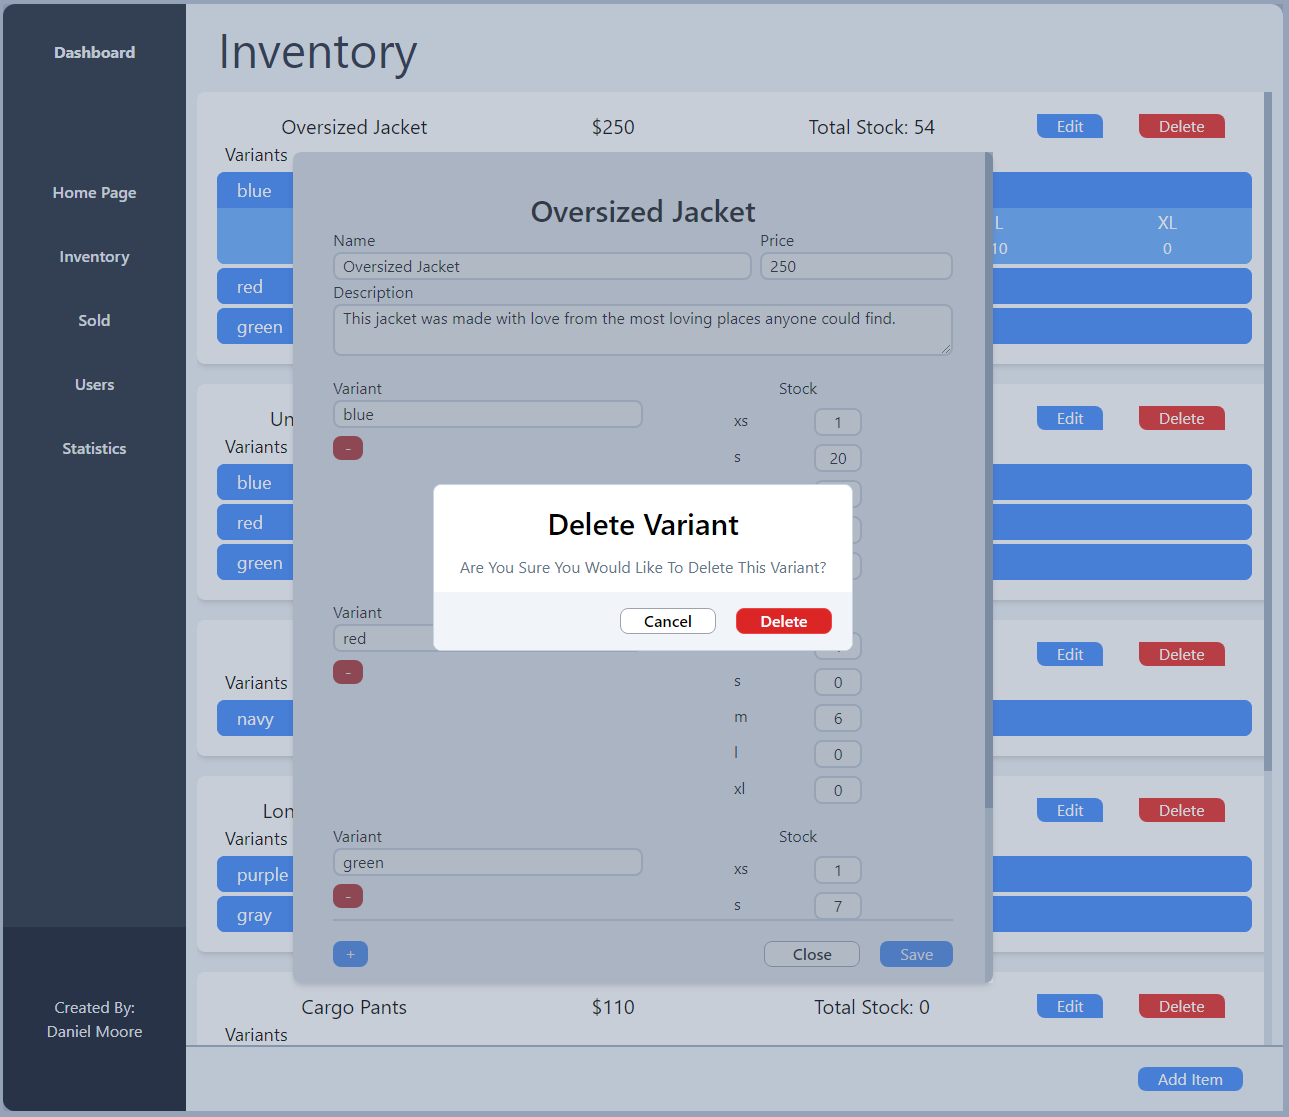
Task: Click the Total Stock: 54 text
Action: coord(871,127)
